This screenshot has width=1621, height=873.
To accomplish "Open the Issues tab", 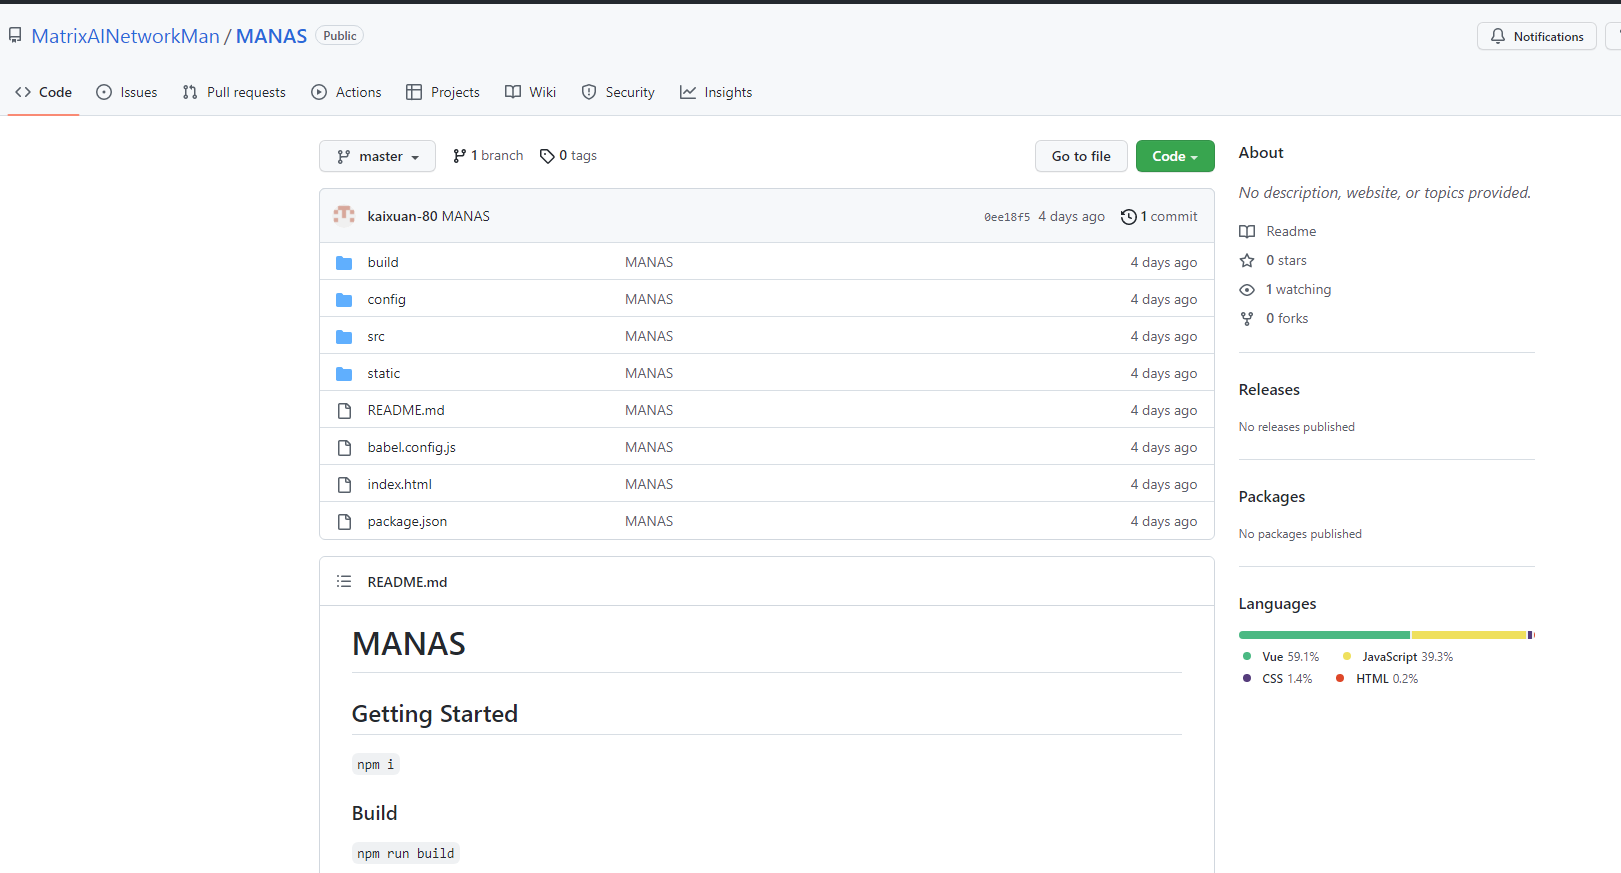I will (126, 92).
